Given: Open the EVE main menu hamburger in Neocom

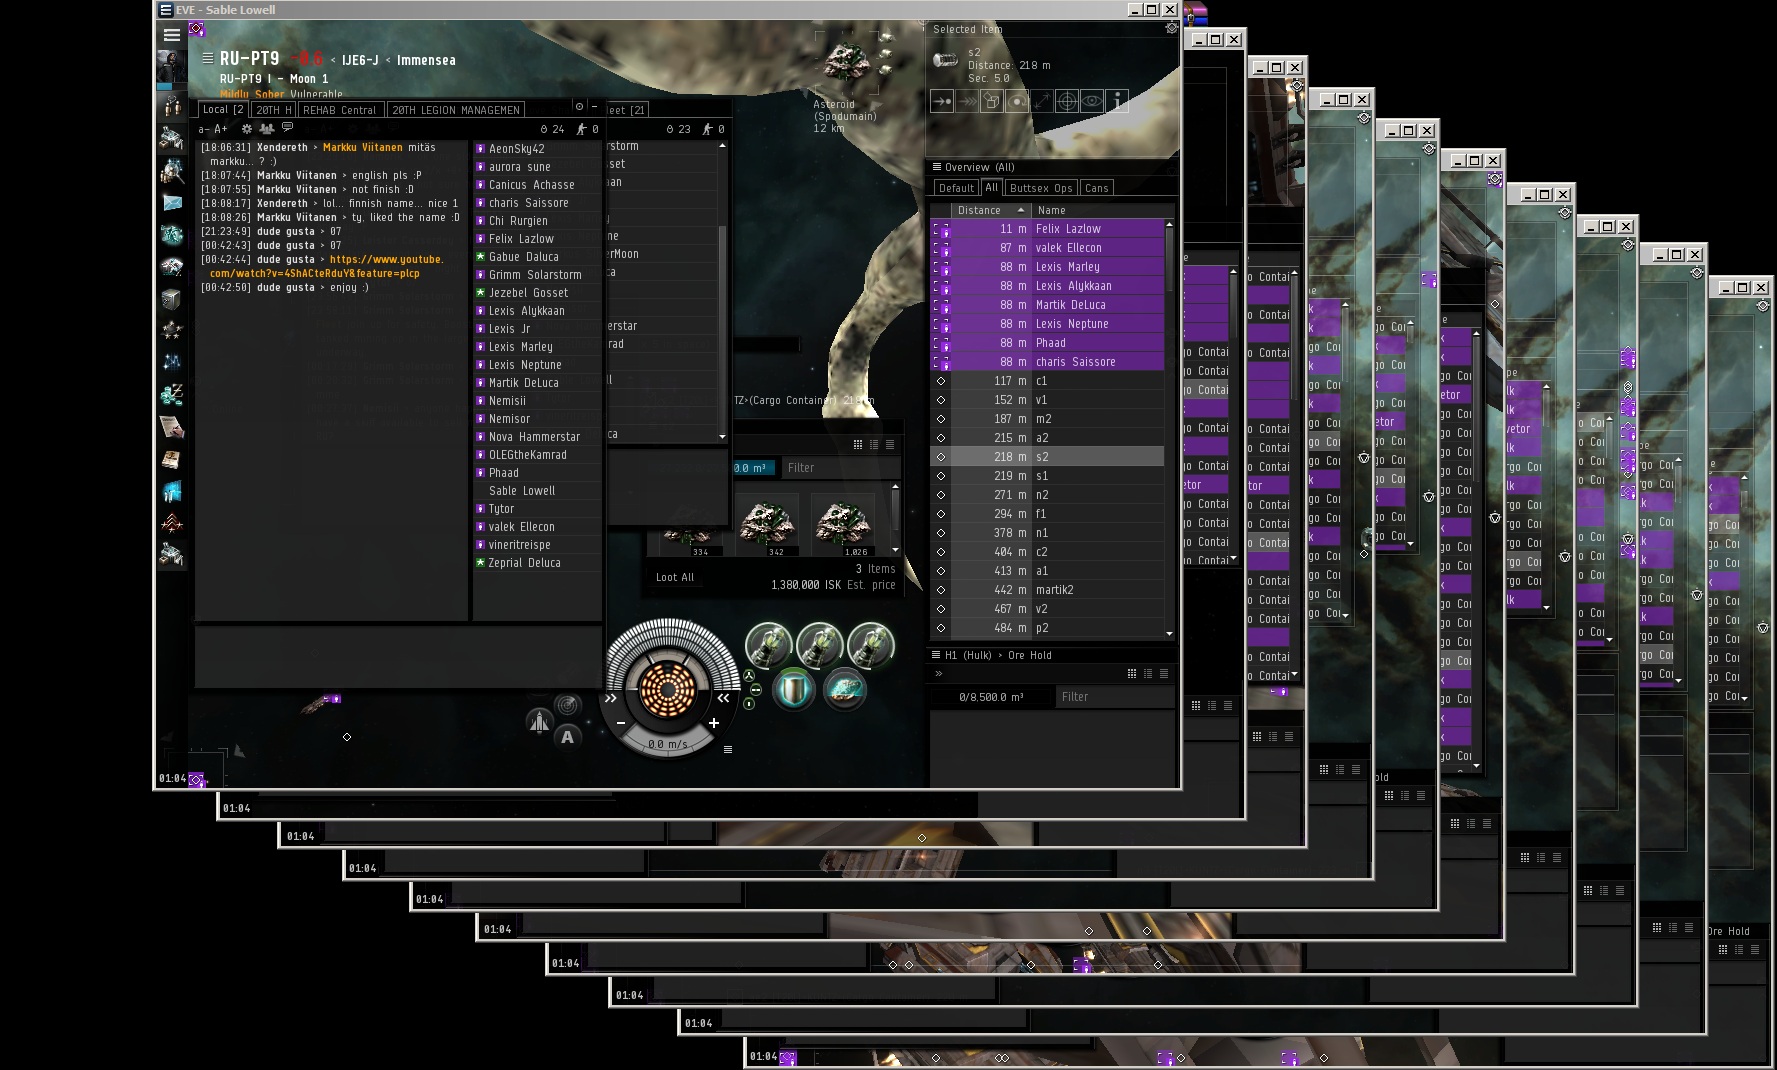Looking at the screenshot, I should [172, 35].
